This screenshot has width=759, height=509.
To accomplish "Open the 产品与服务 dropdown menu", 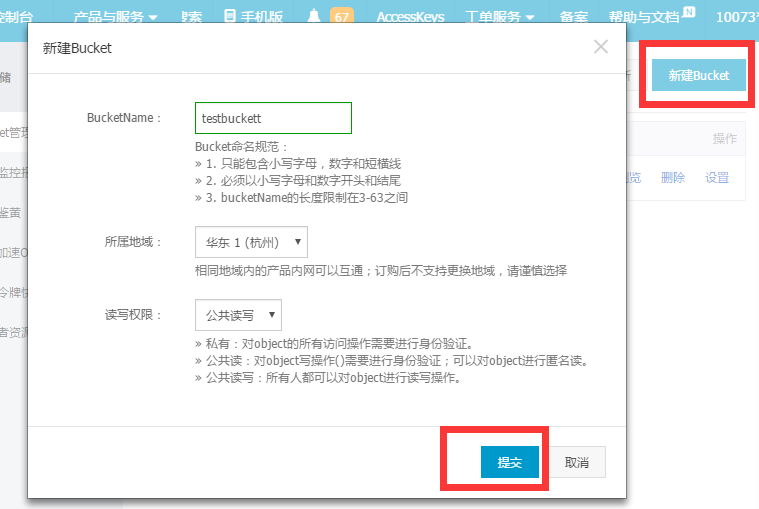I will [116, 17].
